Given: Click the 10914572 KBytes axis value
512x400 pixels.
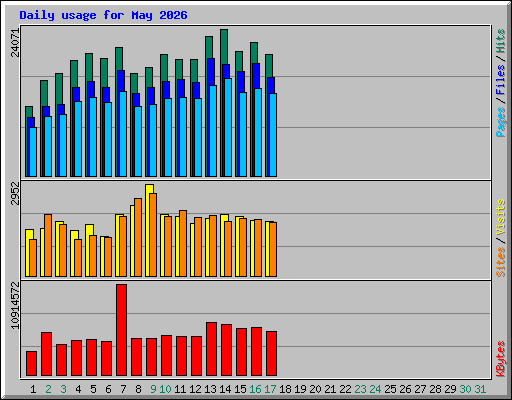Looking at the screenshot, I should (15, 305).
